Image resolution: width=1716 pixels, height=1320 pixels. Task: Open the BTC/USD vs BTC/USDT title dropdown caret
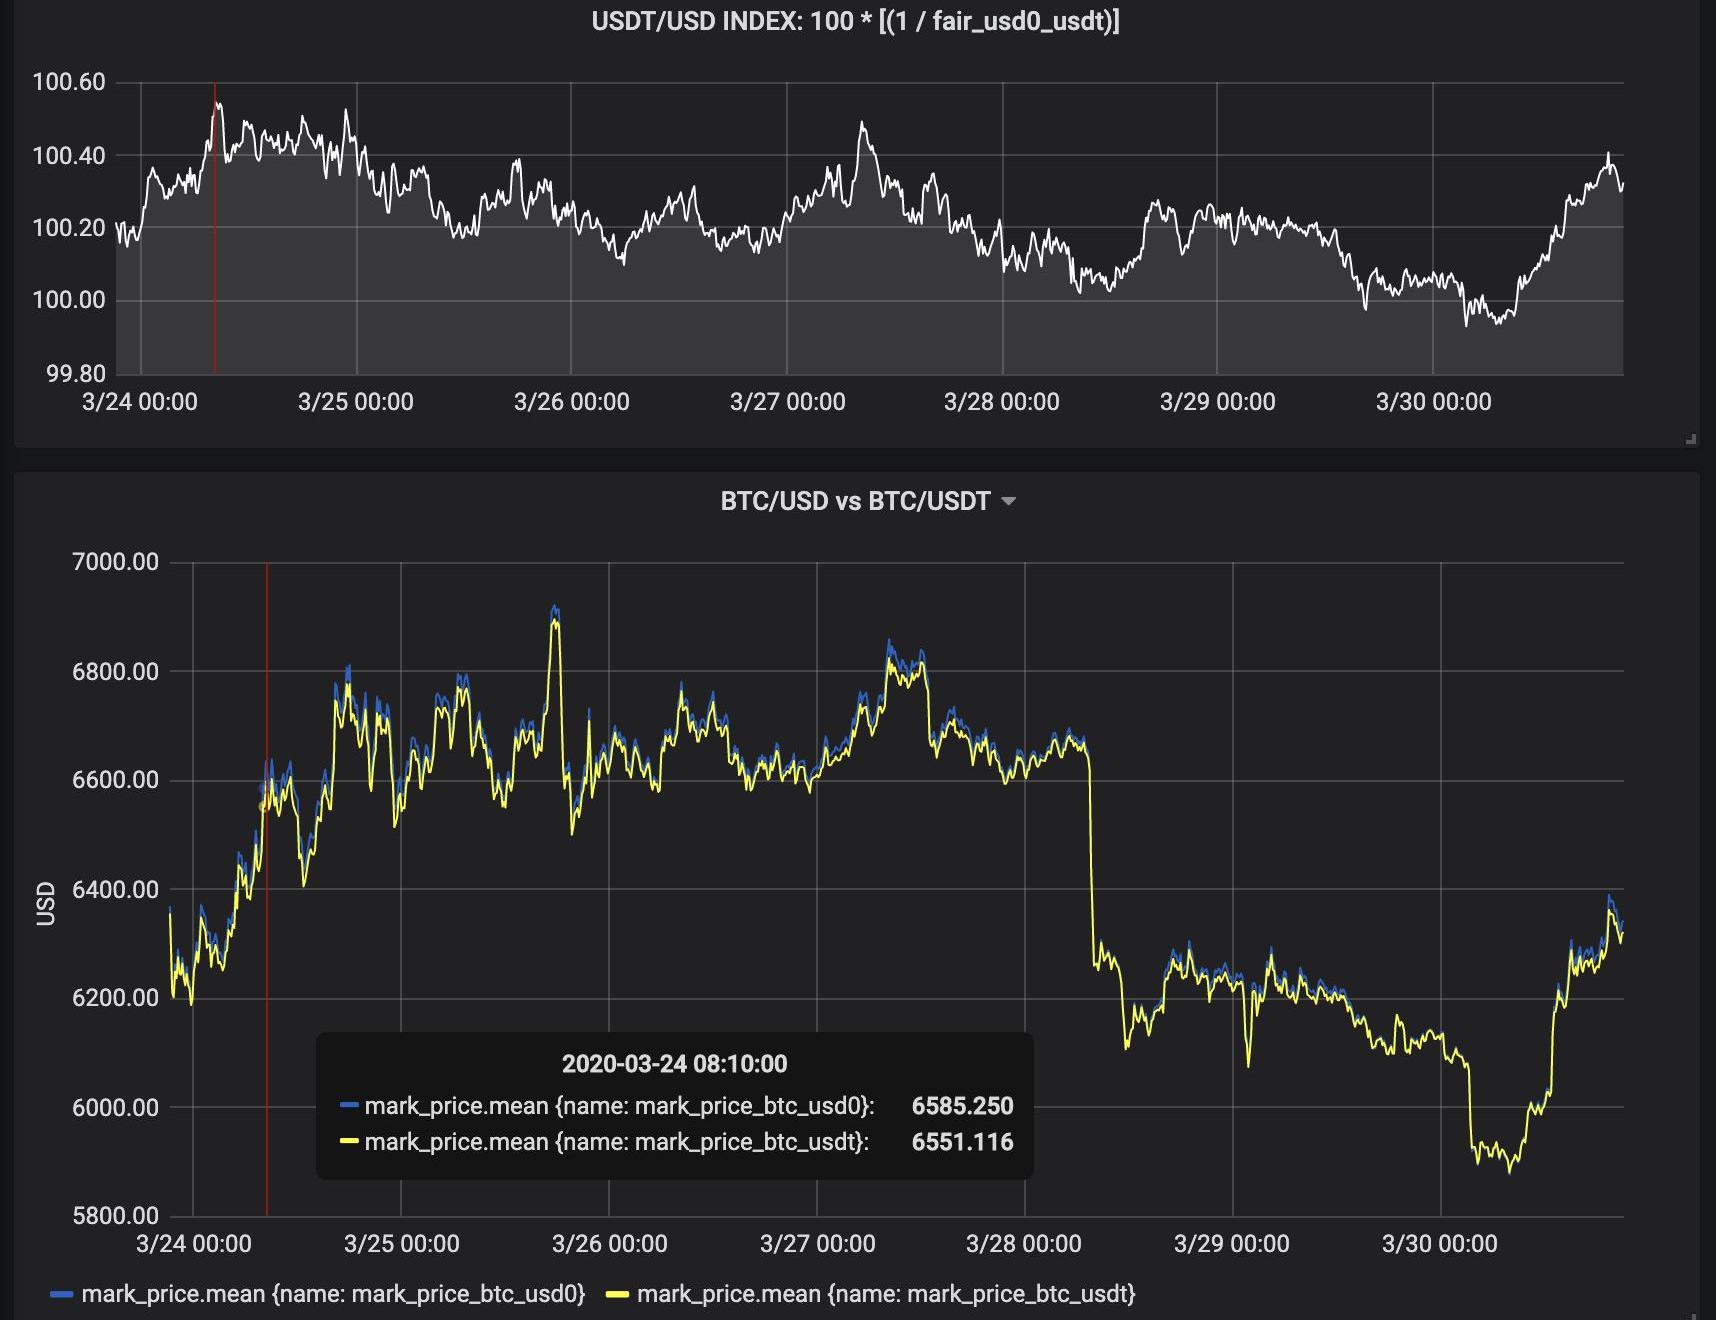1008,501
